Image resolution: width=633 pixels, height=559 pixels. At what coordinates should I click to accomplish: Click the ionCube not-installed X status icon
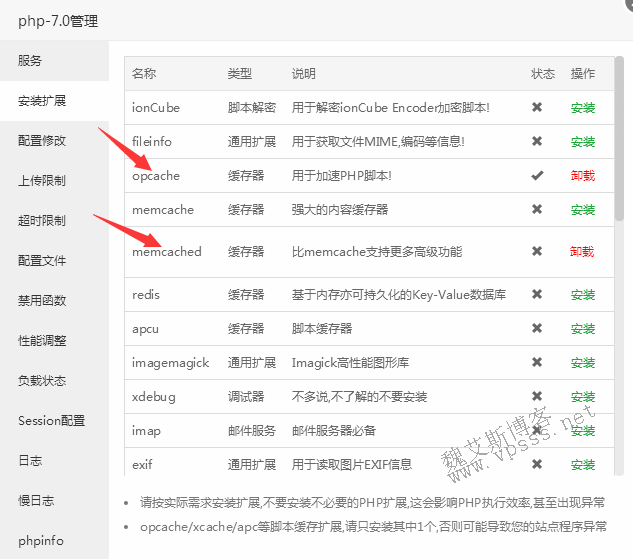coord(537,107)
